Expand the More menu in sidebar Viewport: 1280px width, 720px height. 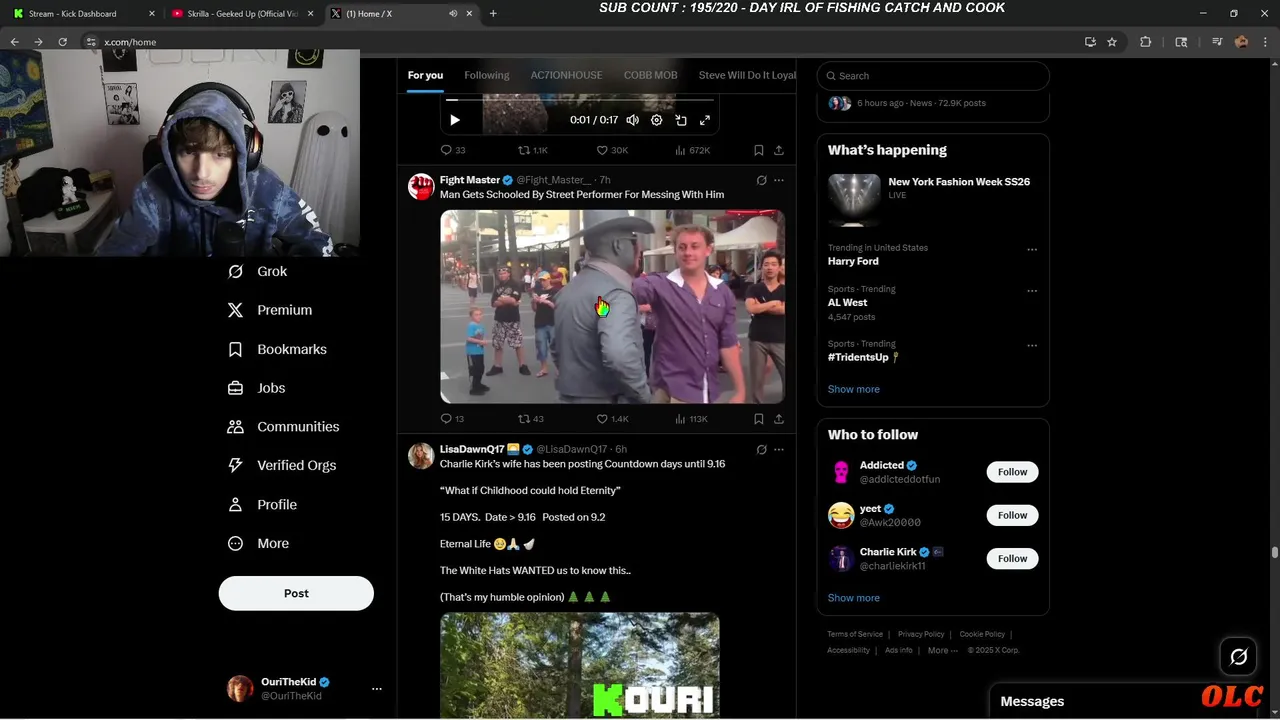[x=258, y=543]
